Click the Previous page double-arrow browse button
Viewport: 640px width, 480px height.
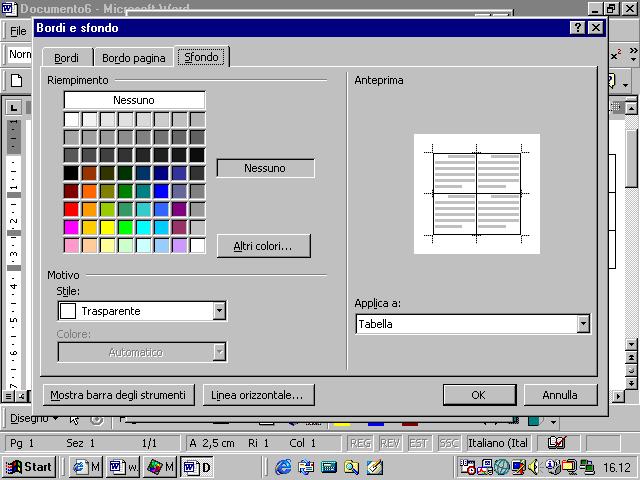(x=631, y=358)
